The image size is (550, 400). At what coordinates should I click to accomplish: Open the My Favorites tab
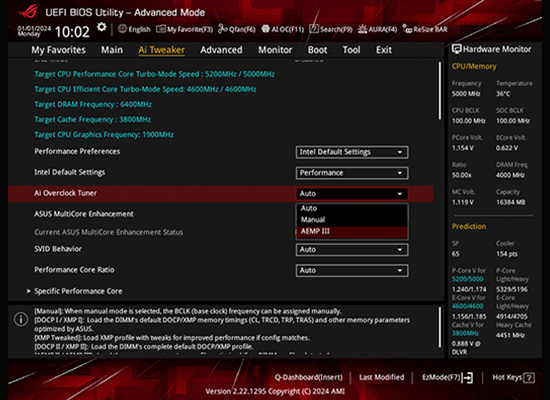tap(58, 50)
